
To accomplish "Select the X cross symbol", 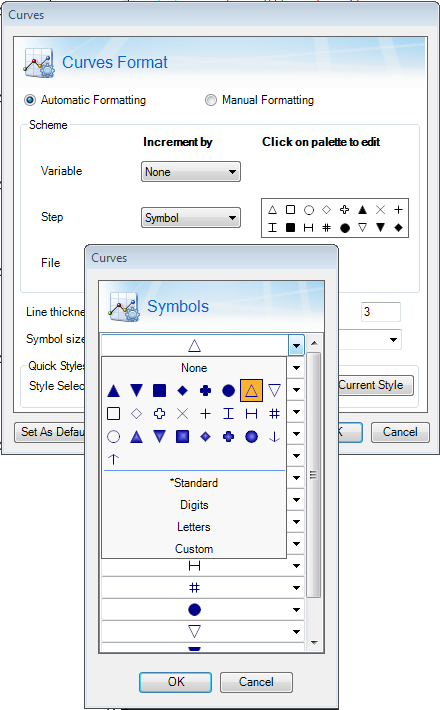I will 182,413.
